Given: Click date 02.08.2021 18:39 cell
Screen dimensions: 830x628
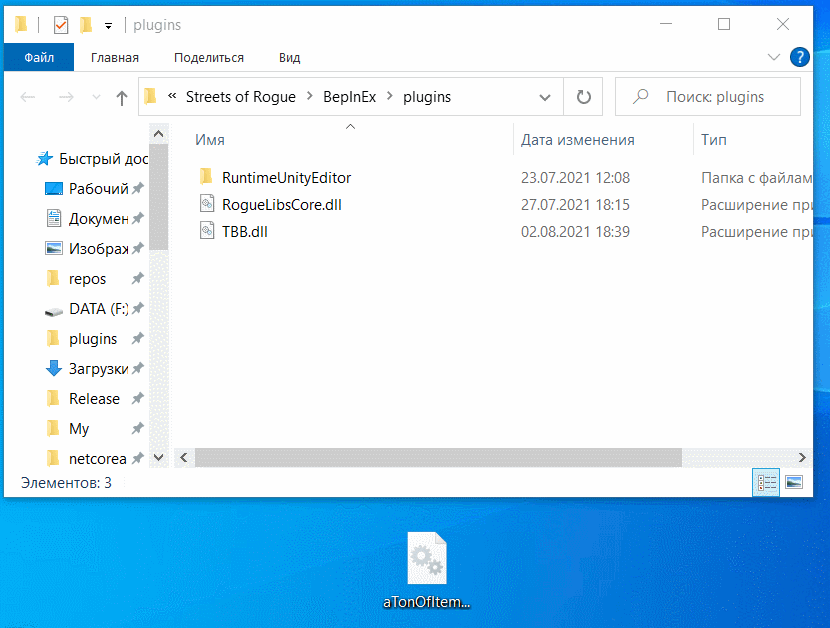Looking at the screenshot, I should click(x=575, y=232).
